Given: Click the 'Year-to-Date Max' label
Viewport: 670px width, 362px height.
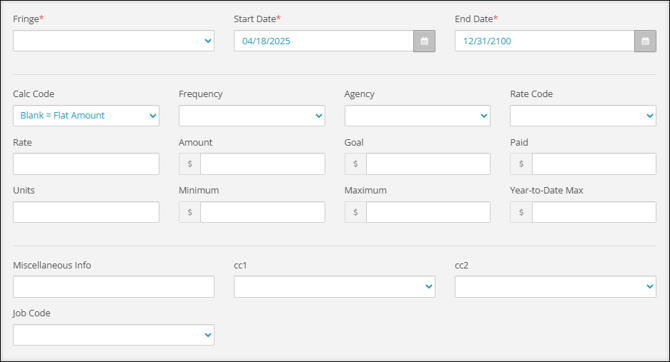Looking at the screenshot, I should coord(547,190).
